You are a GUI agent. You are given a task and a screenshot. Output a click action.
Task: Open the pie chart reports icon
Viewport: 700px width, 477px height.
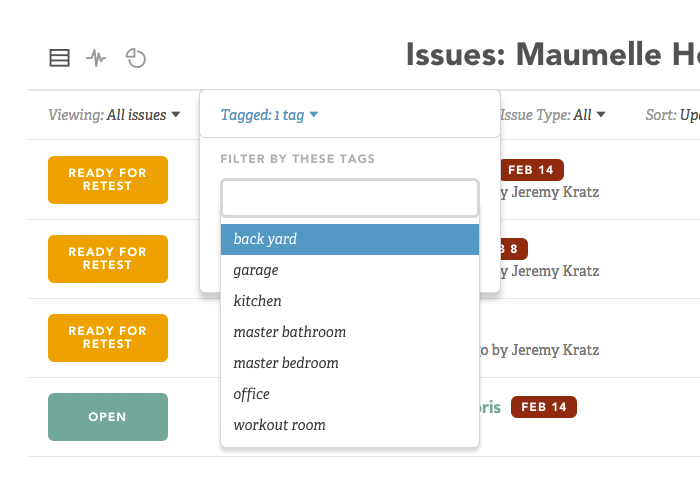click(136, 58)
